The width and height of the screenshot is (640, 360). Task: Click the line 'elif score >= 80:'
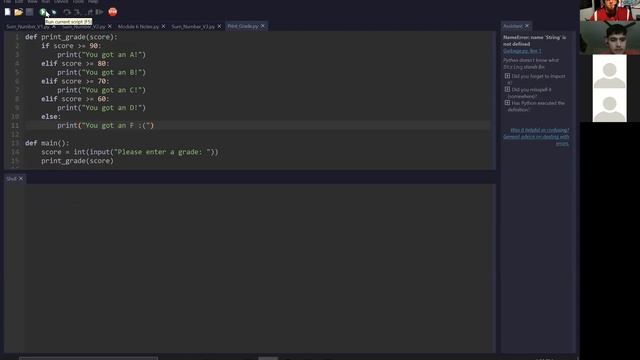pyautogui.click(x=75, y=64)
